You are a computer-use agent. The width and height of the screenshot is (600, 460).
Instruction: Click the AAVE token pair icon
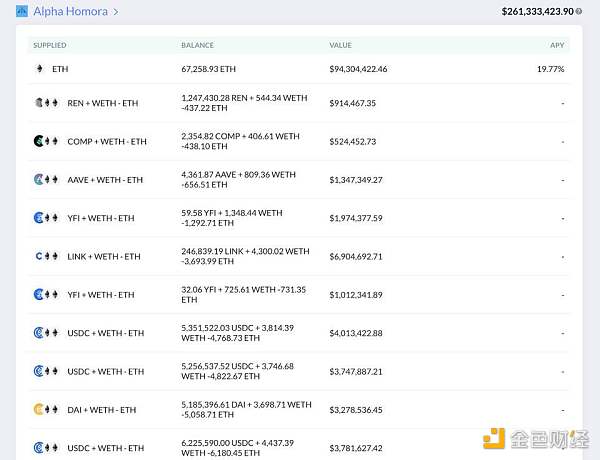click(x=41, y=180)
